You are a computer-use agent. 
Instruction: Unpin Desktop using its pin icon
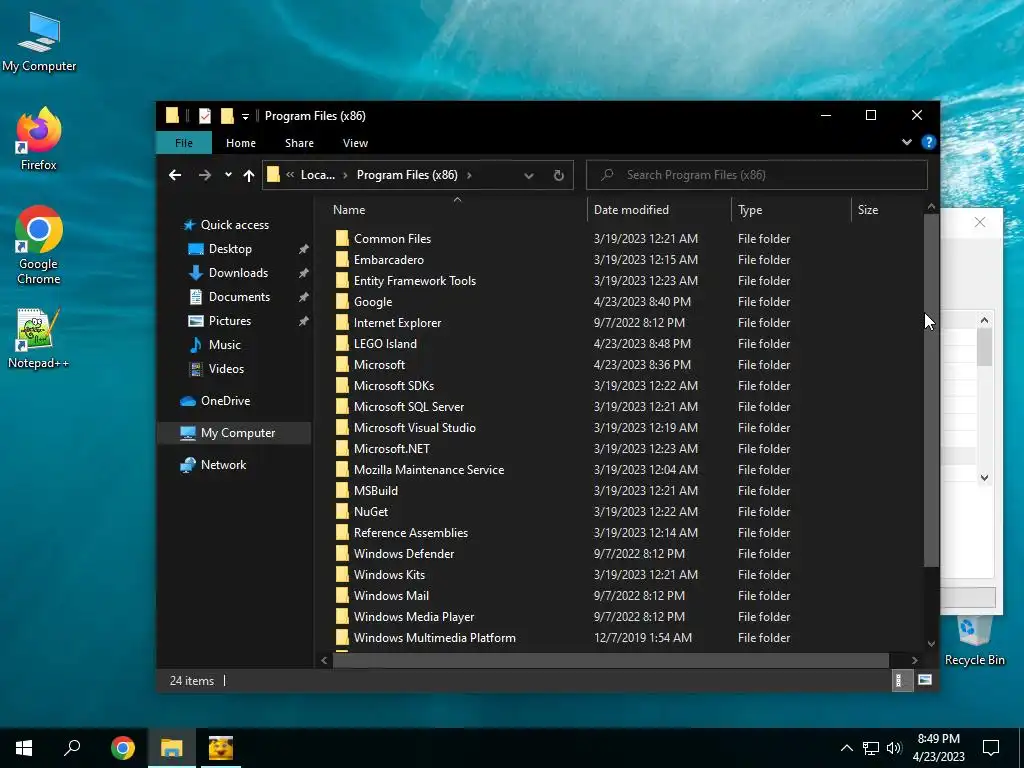(x=304, y=249)
